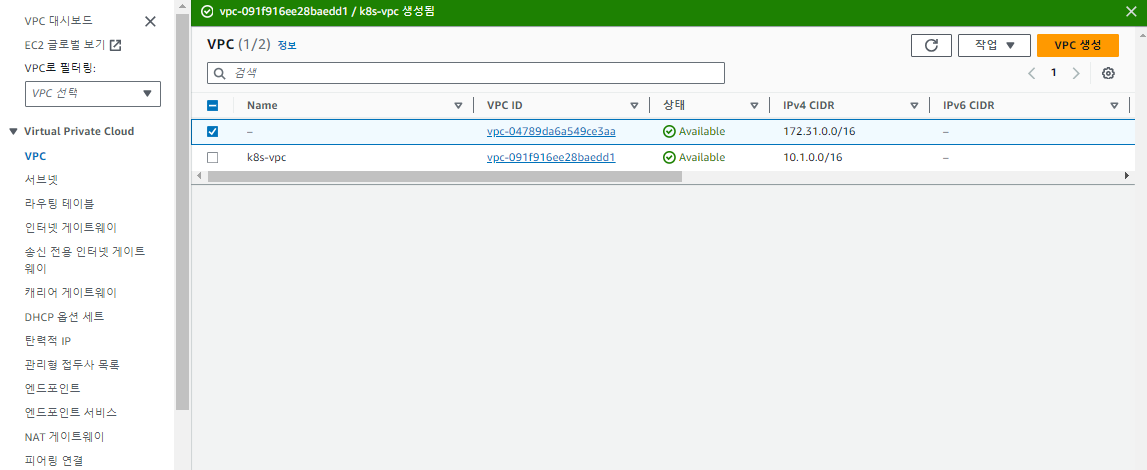
Task: Sort by IPv6 CIDR column arrow
Action: (x=1114, y=106)
